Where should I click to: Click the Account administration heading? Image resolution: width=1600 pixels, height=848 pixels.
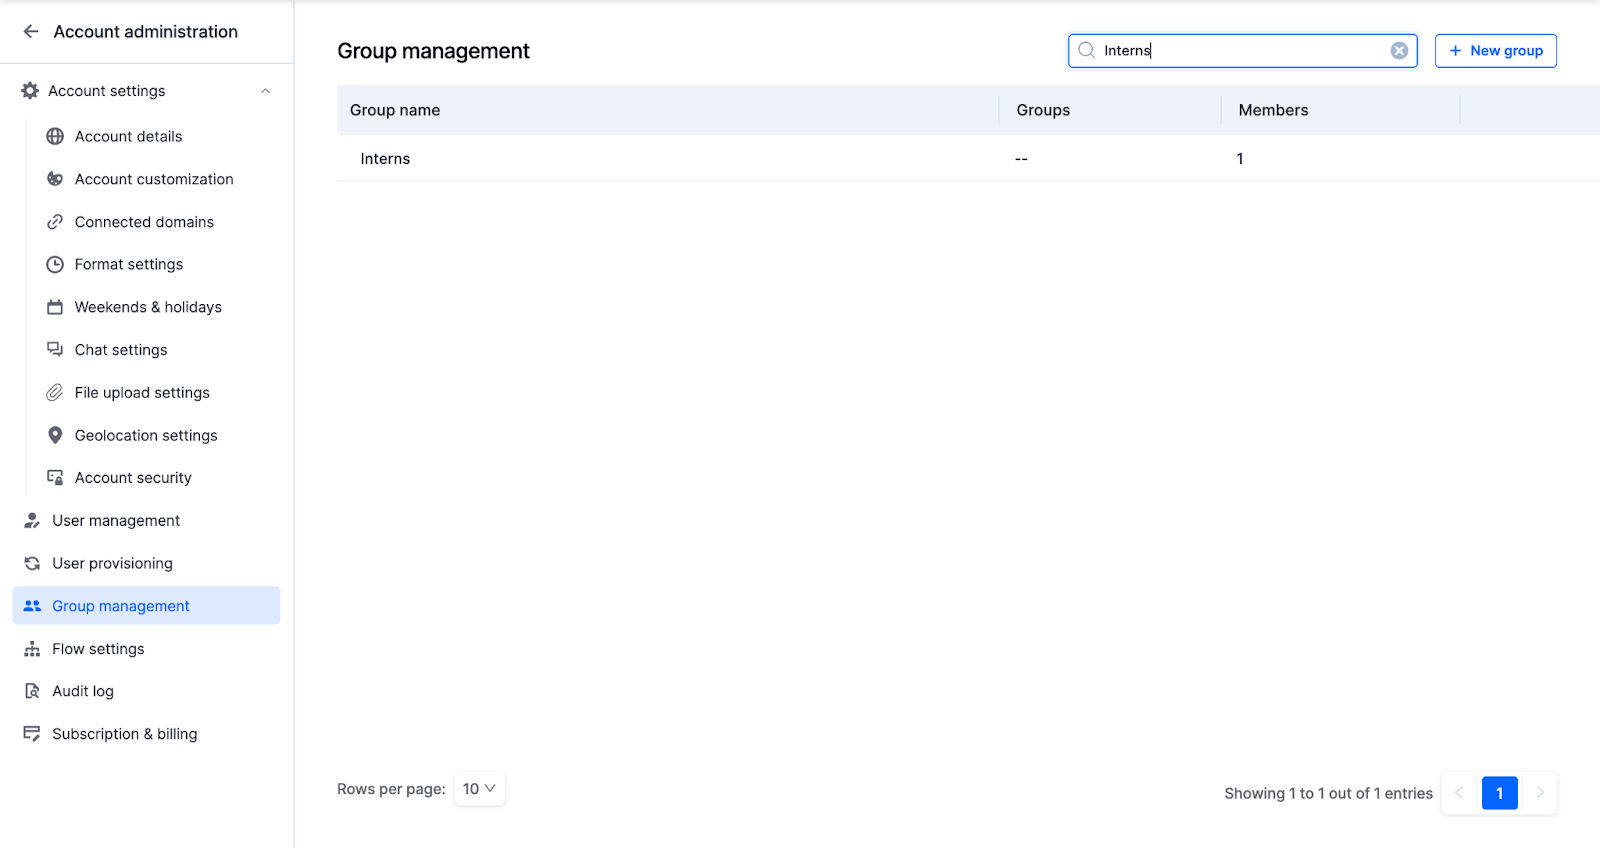[146, 32]
